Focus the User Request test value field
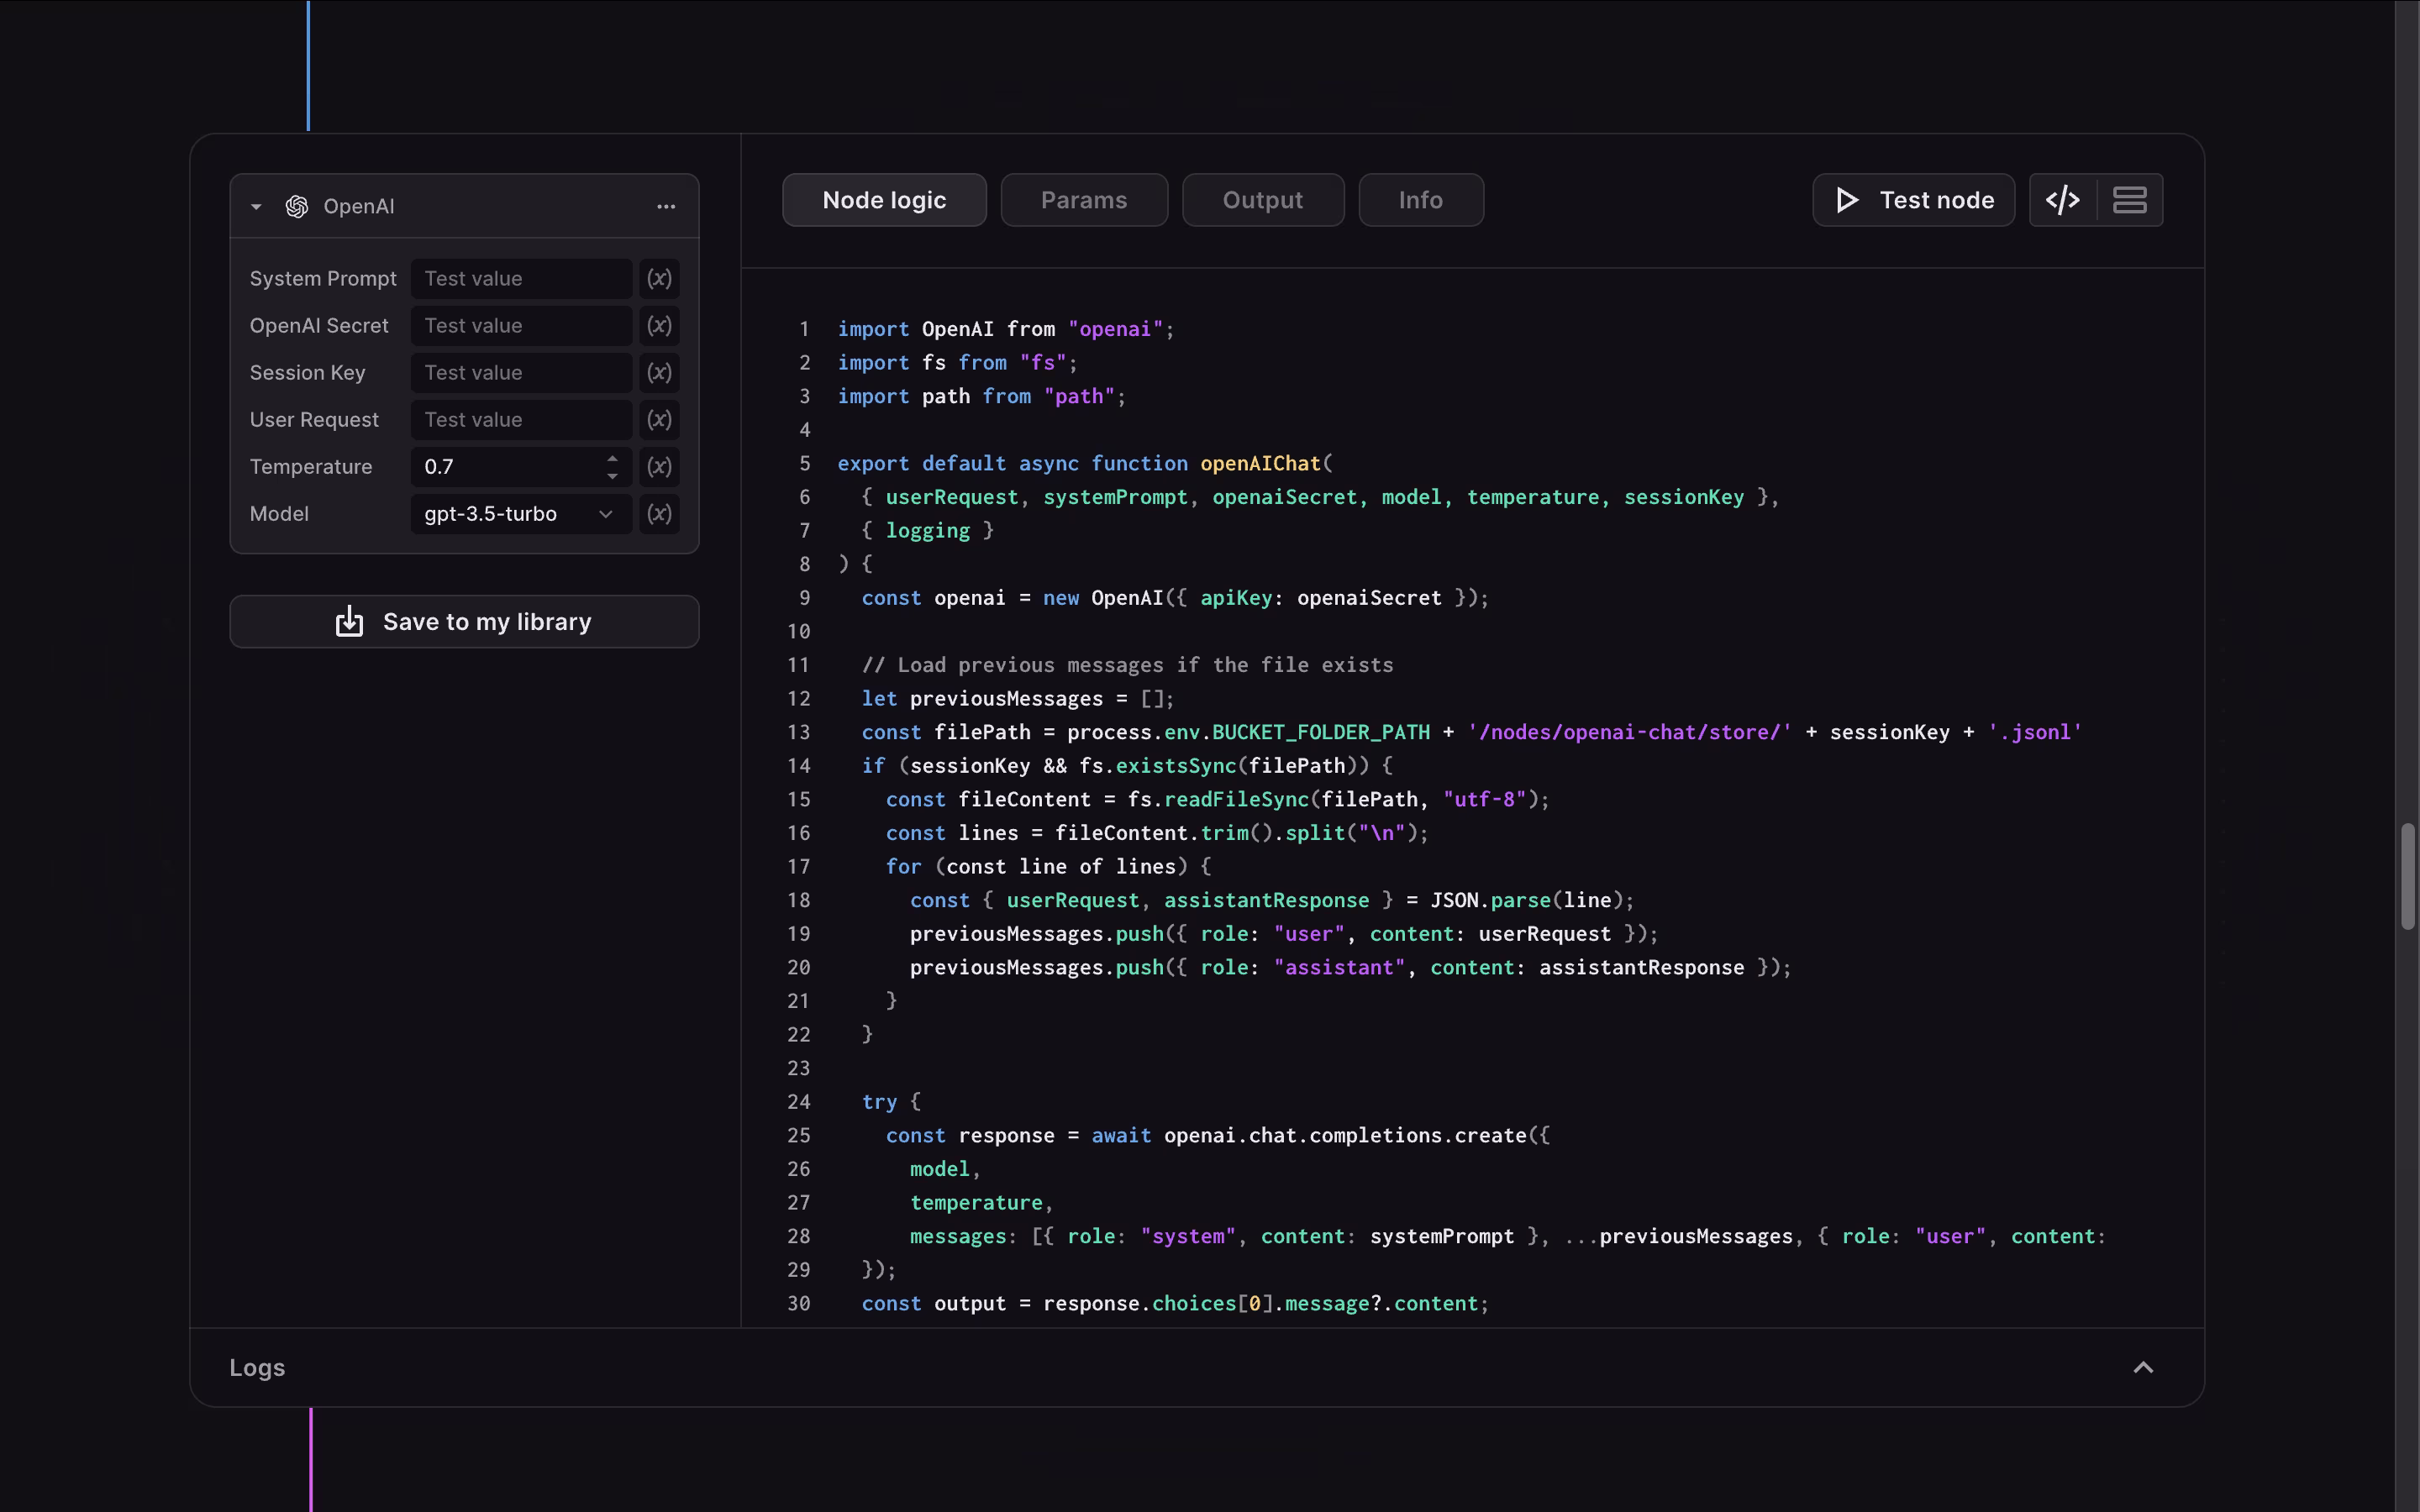This screenshot has width=2420, height=1512. [521, 420]
